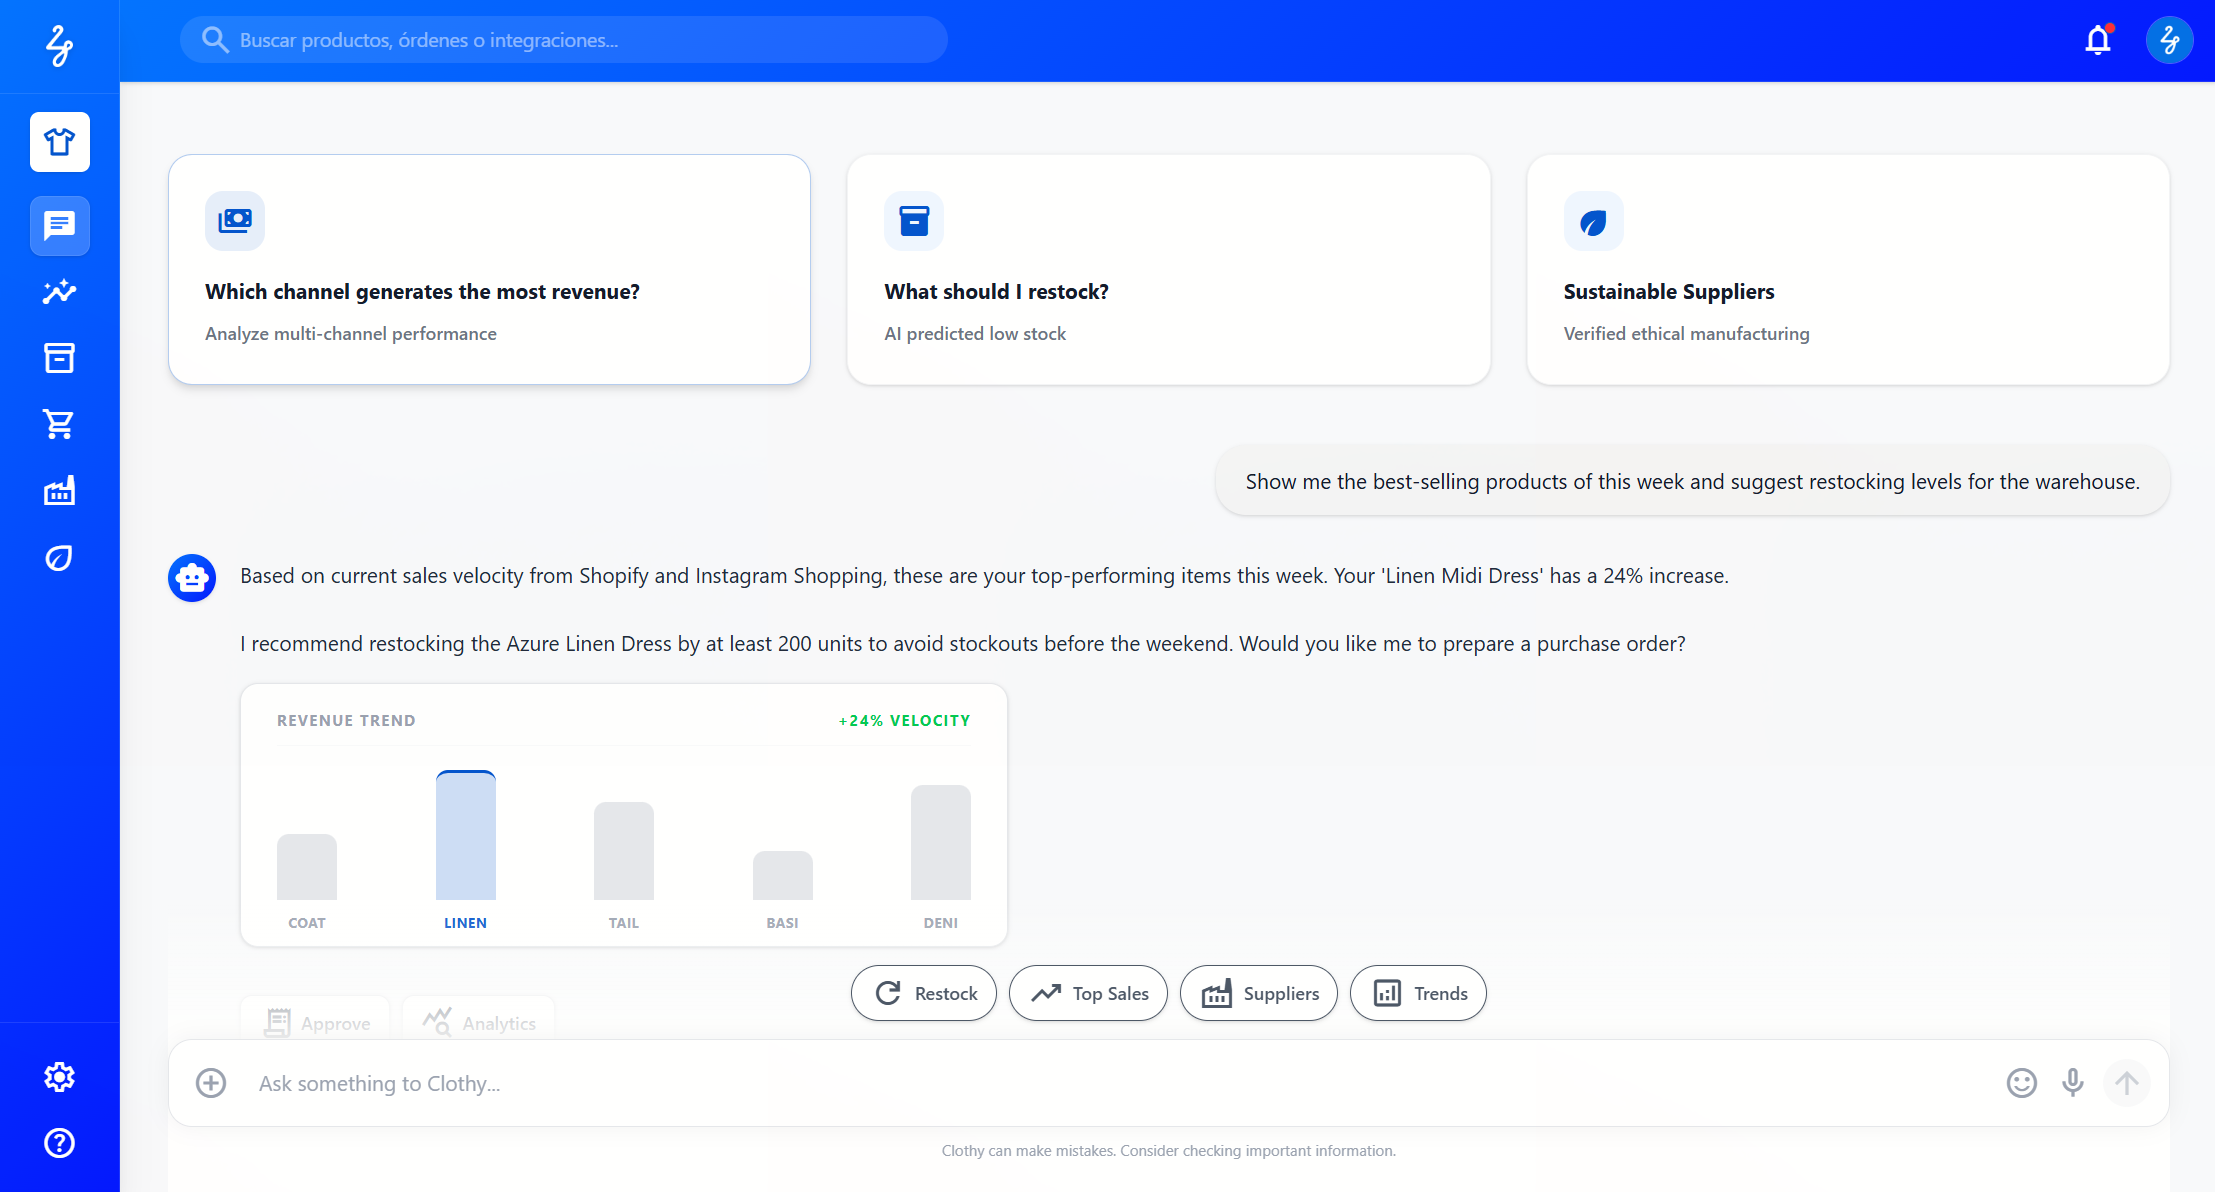Click the plus attachment icon
Image resolution: width=2215 pixels, height=1192 pixels.
coord(211,1083)
